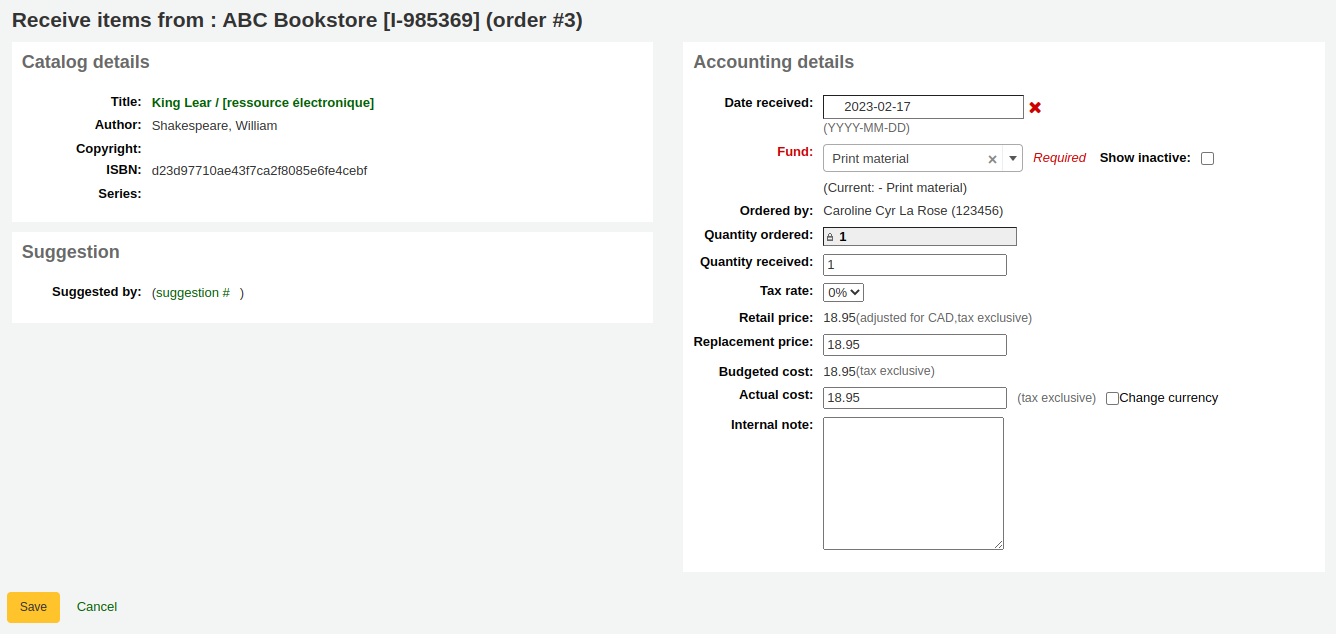Select 0% in the Tax rate selector
Screen dimensions: 1336x634
843,291
